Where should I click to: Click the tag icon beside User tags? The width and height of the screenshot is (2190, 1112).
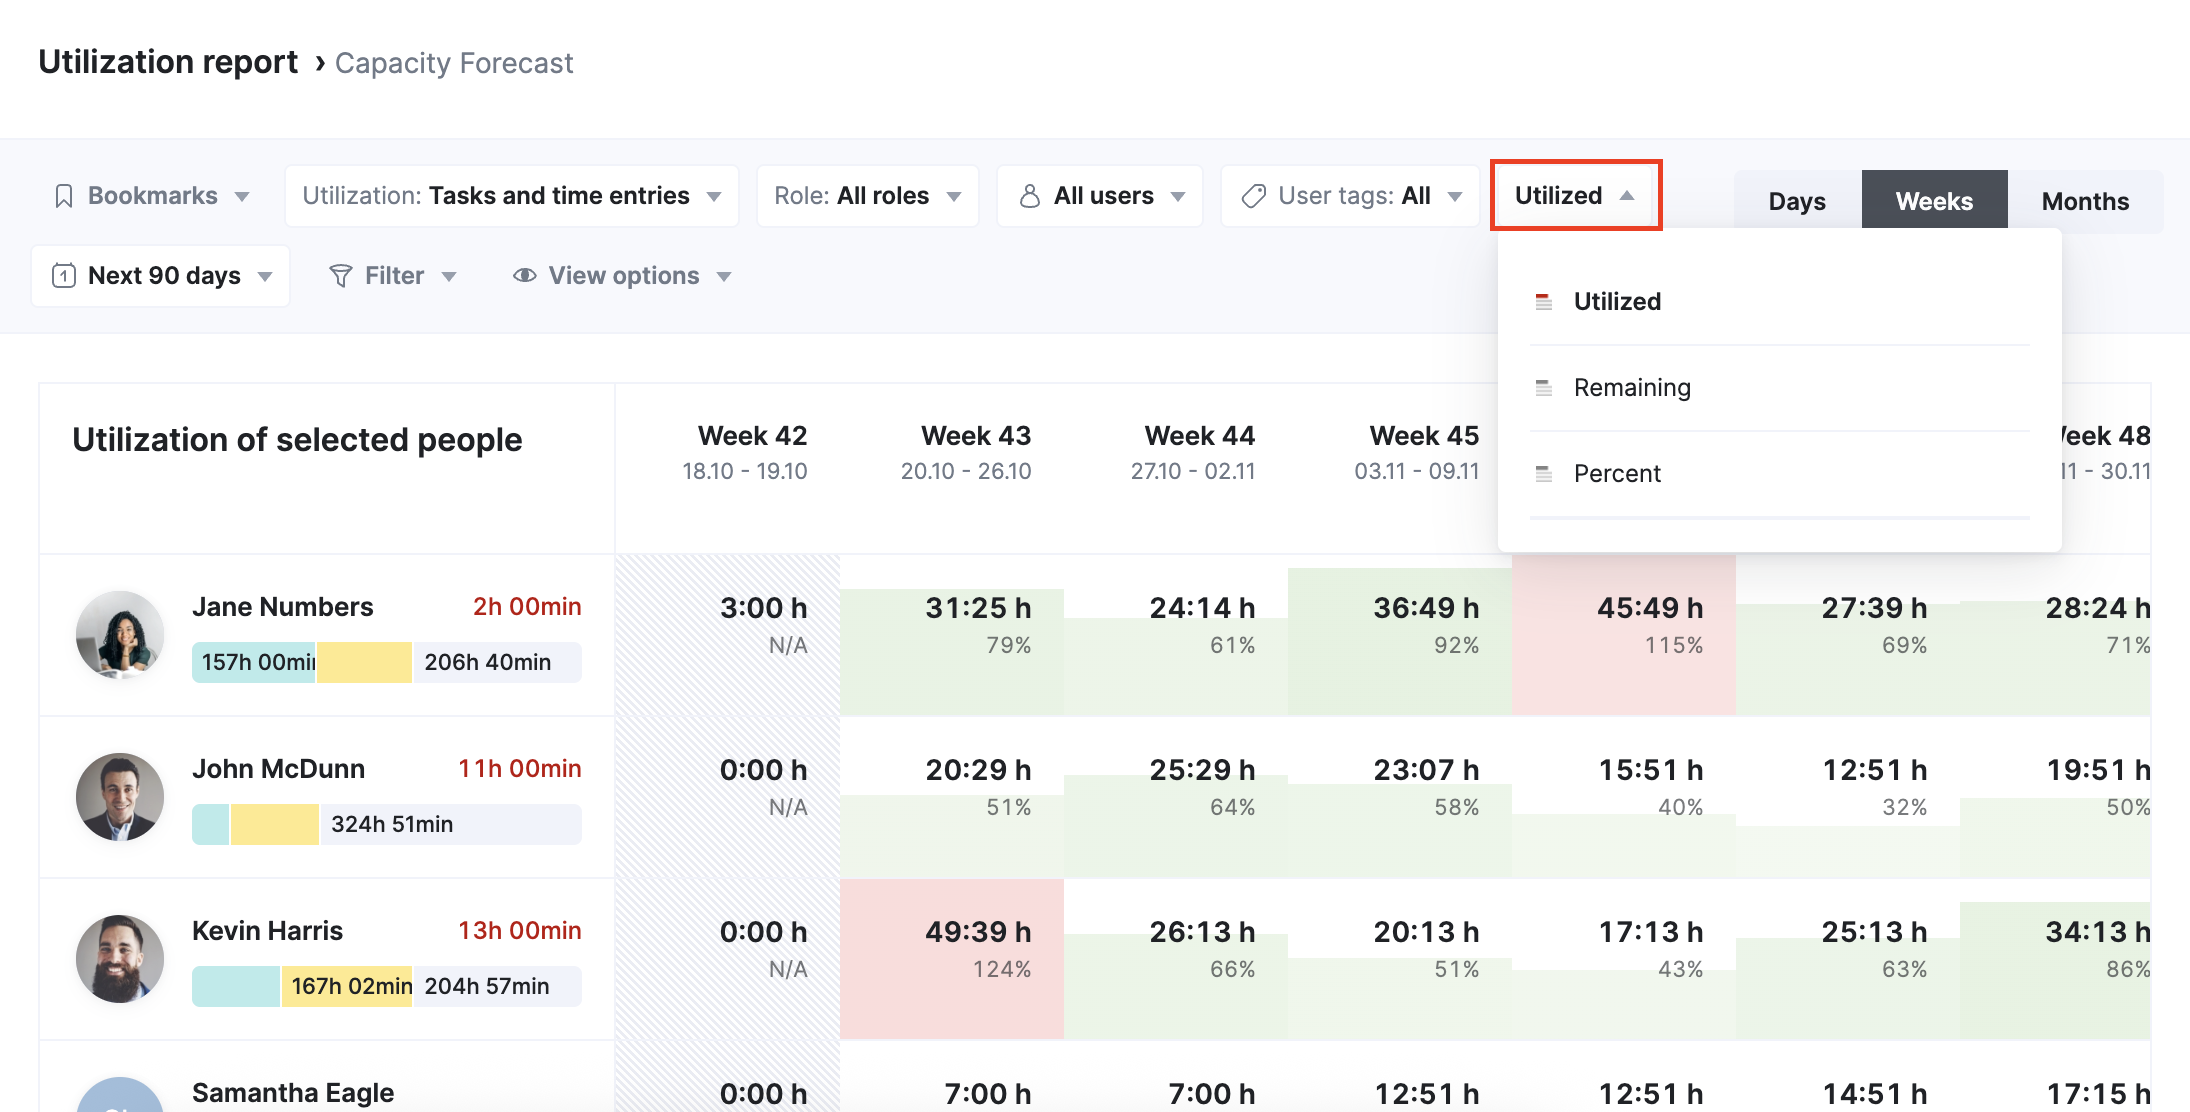[1254, 196]
